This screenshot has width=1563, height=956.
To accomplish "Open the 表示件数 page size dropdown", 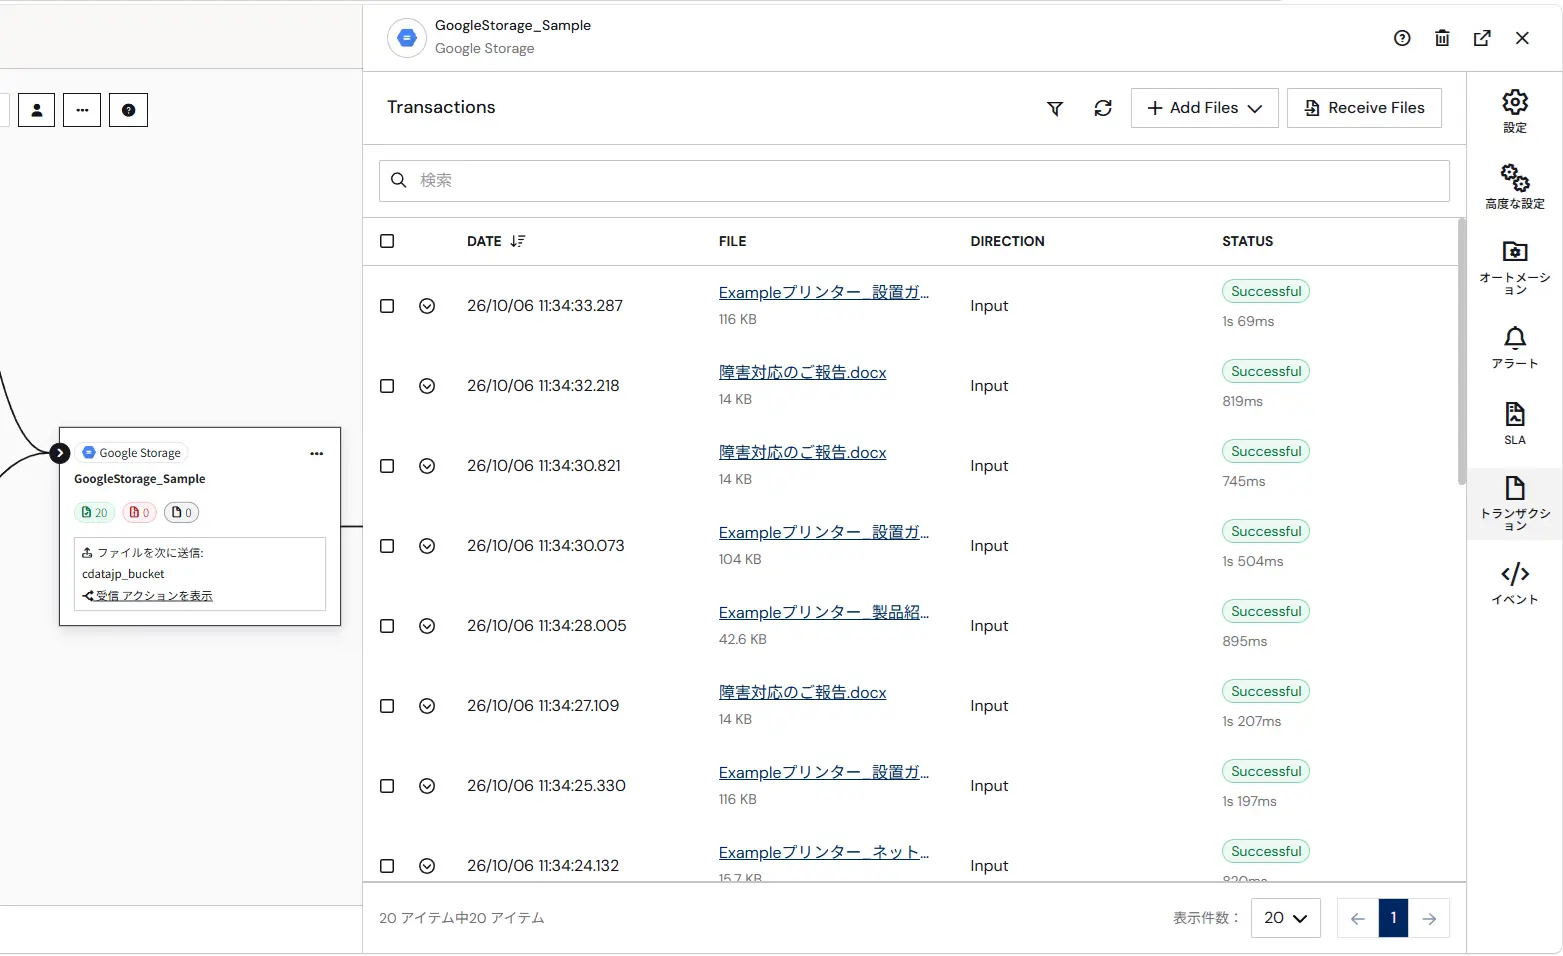I will [x=1285, y=918].
